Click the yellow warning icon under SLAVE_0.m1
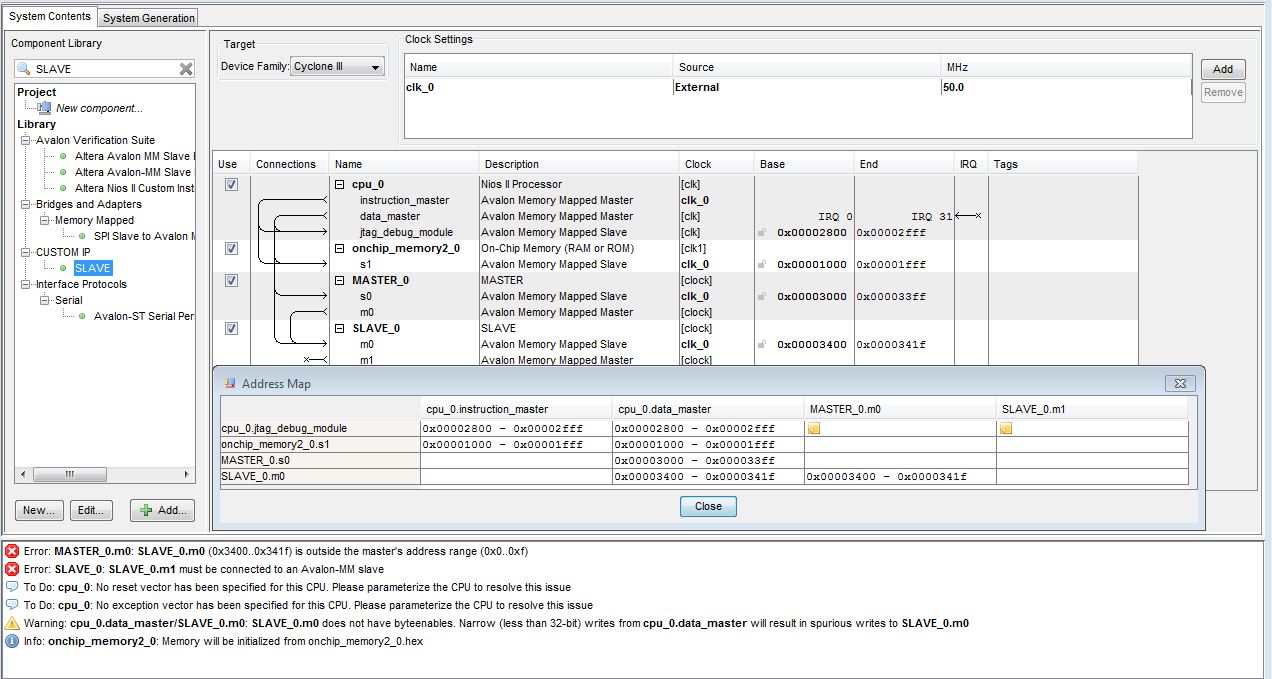The width and height of the screenshot is (1272, 679). pyautogui.click(x=1006, y=428)
